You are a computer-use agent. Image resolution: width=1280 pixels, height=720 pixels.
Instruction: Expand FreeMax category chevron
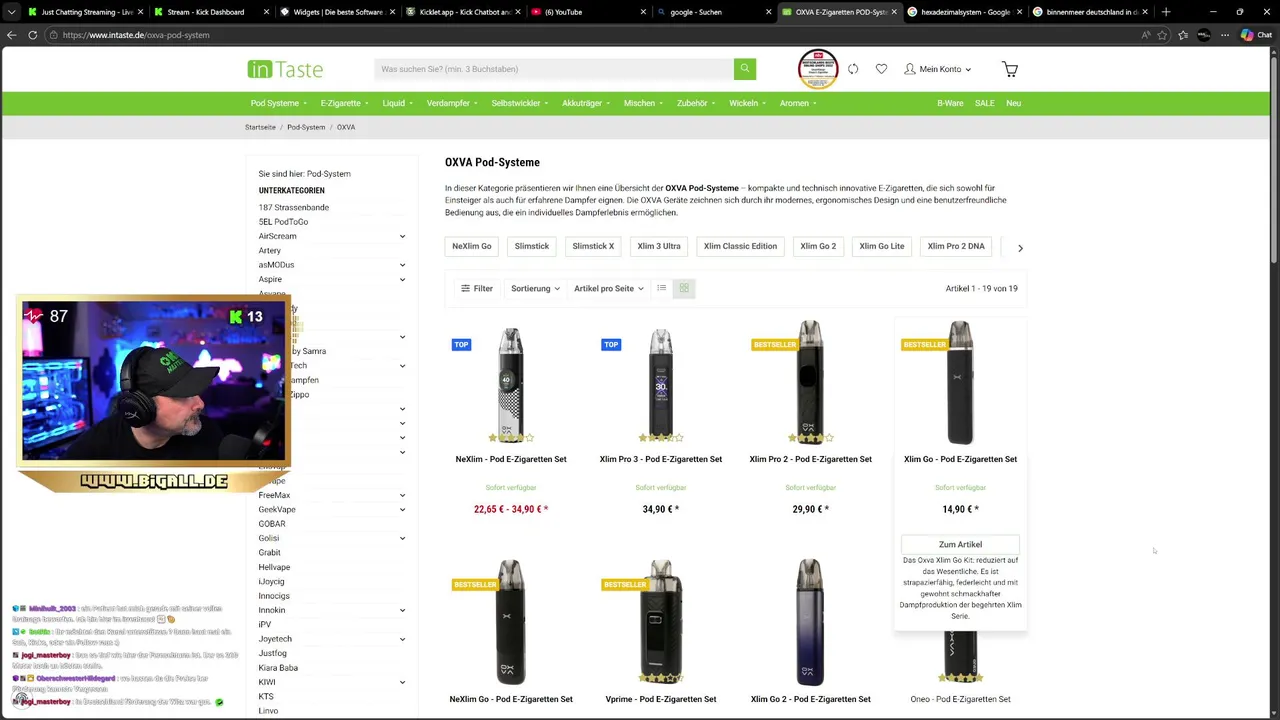pyautogui.click(x=402, y=495)
